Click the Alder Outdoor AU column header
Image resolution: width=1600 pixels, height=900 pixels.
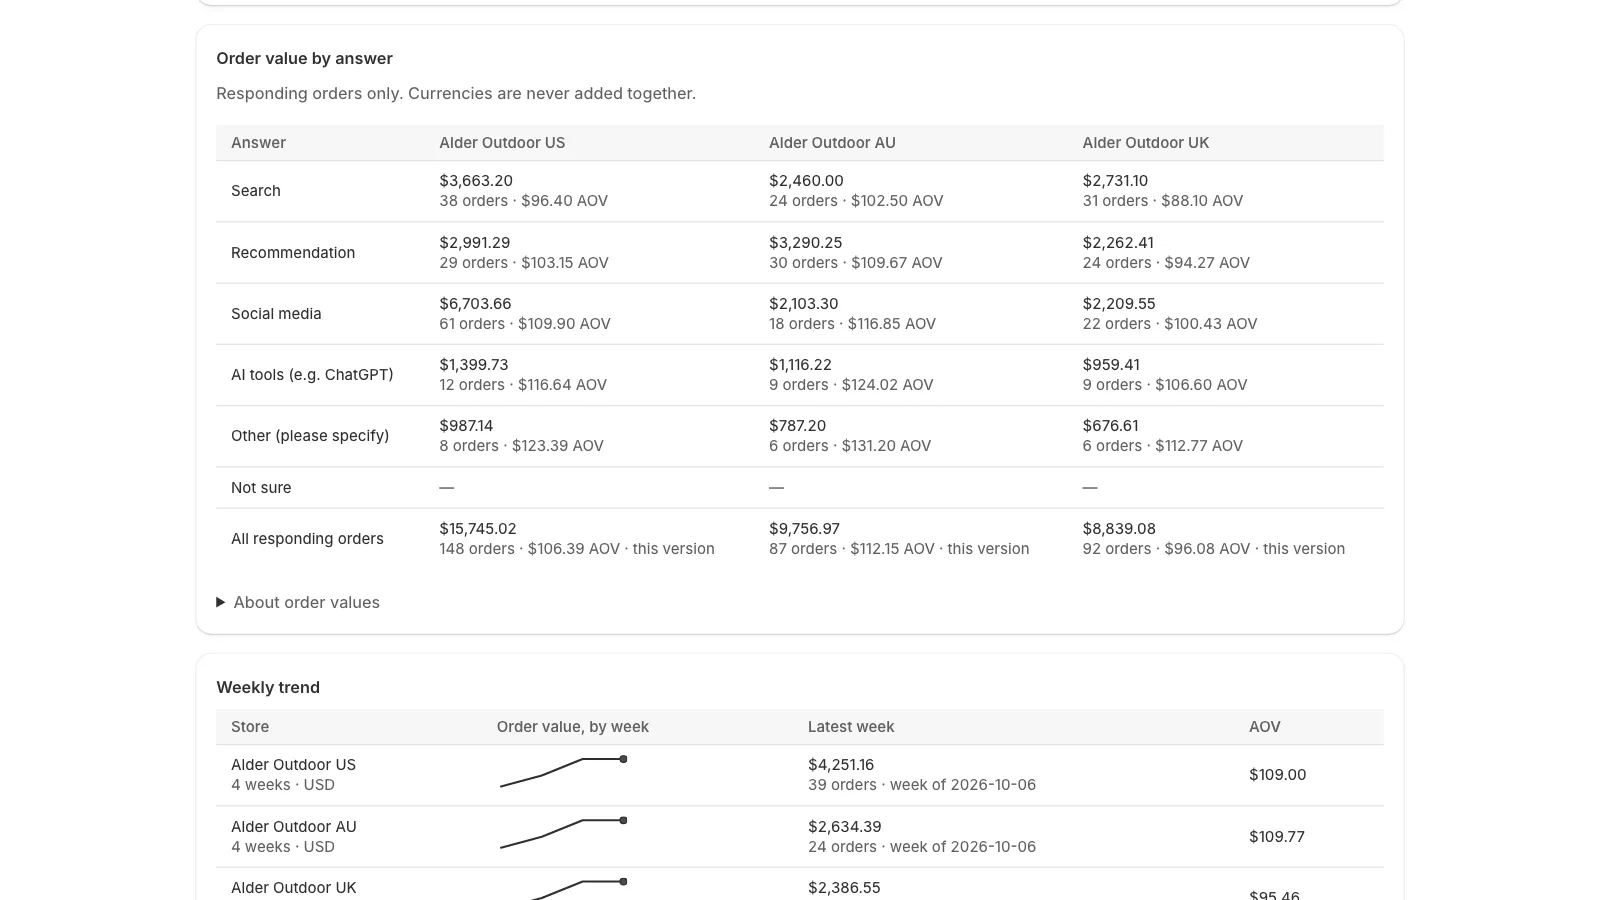click(832, 143)
